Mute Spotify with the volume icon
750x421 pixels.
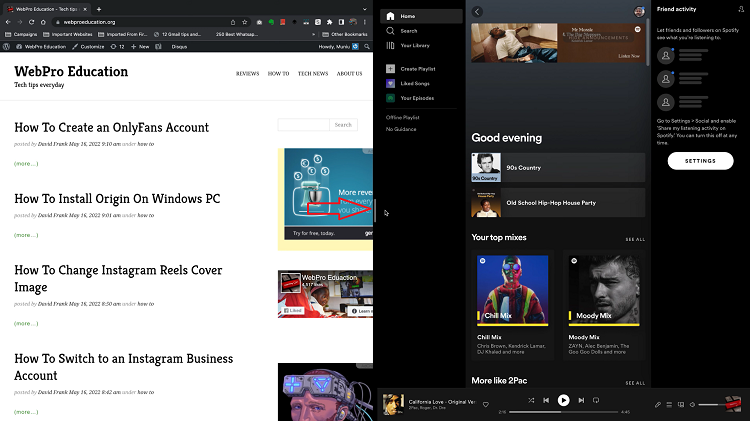point(692,405)
